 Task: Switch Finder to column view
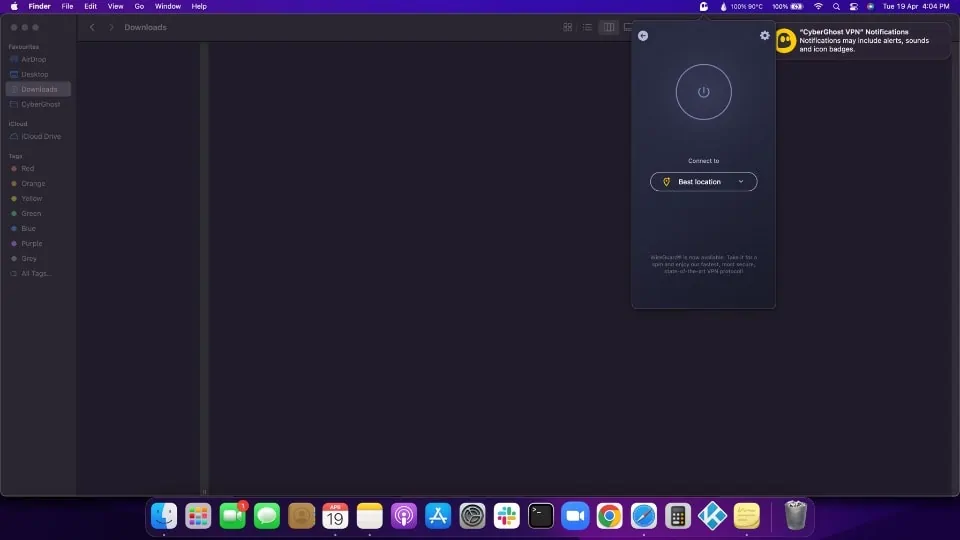tap(609, 27)
